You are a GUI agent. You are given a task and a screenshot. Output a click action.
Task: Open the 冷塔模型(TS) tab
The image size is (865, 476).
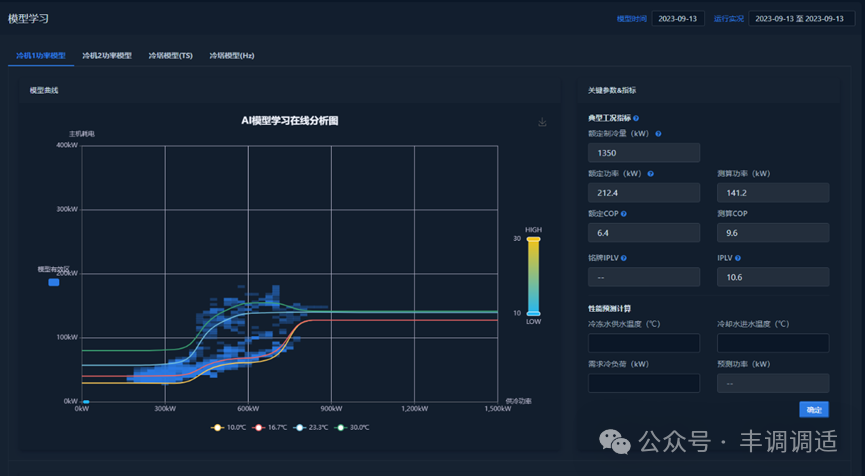coord(170,56)
